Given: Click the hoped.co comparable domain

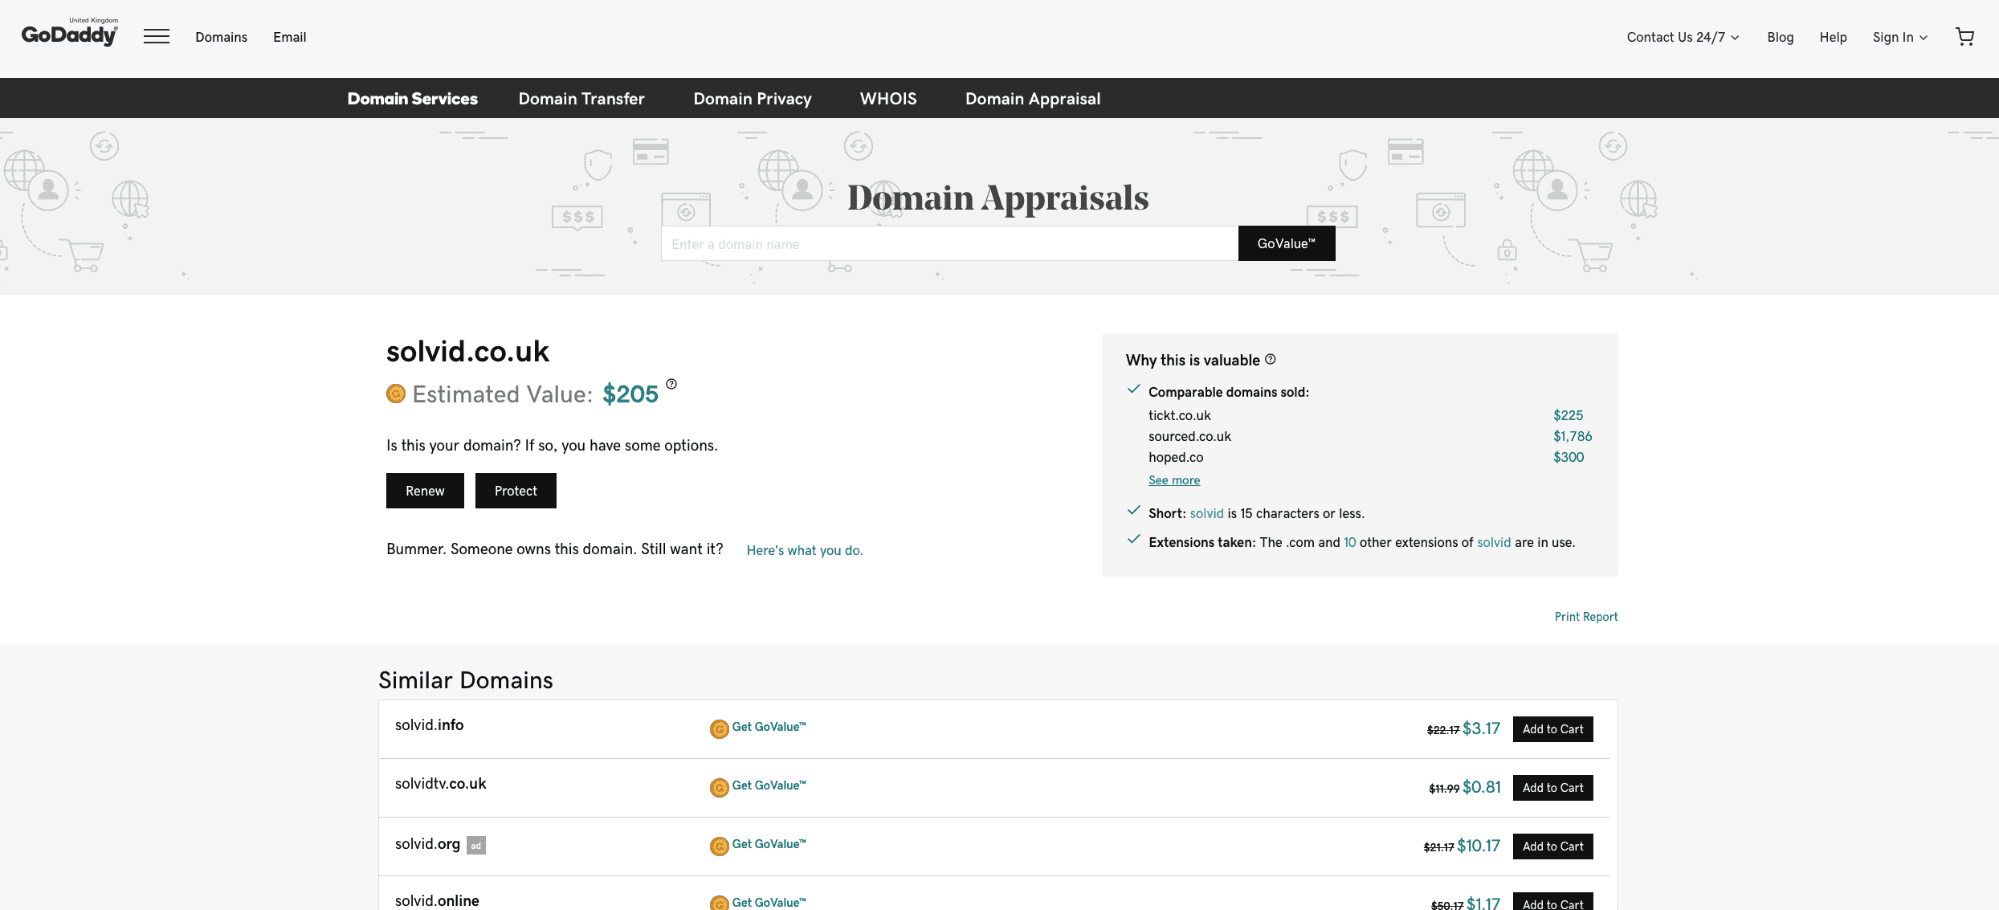Looking at the screenshot, I should click(1175, 457).
